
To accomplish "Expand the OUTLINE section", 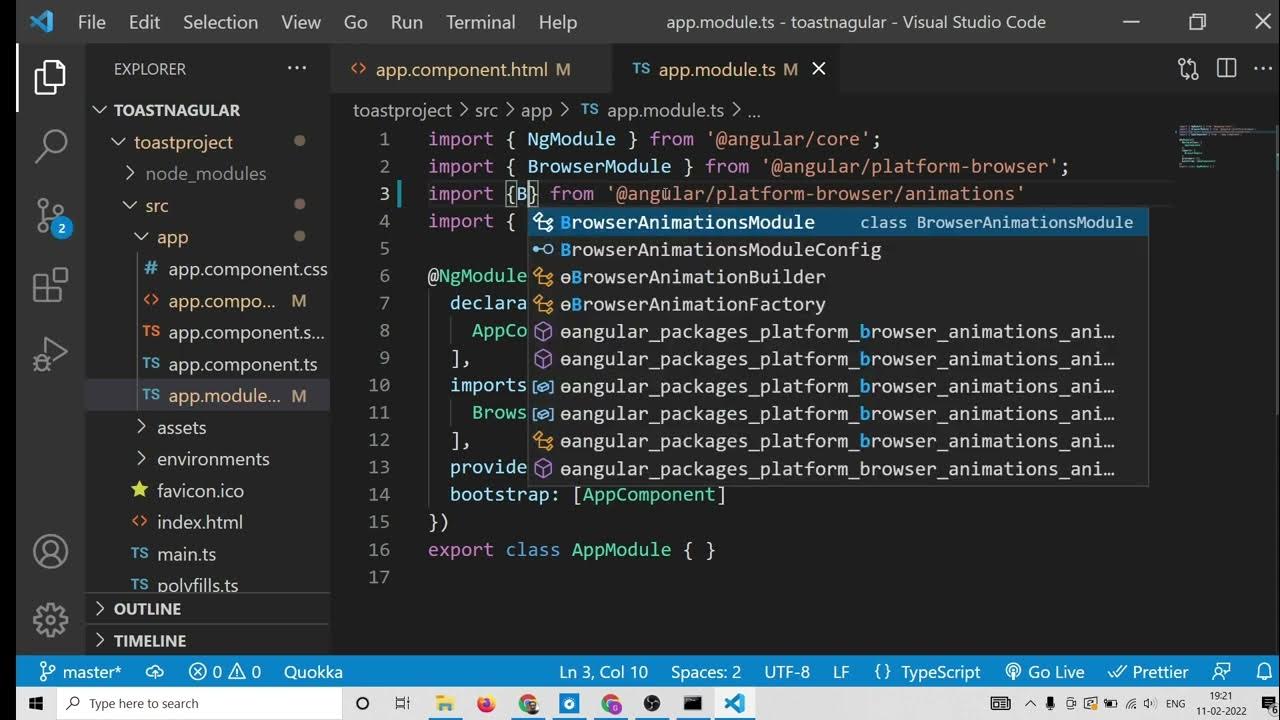I will 147,609.
